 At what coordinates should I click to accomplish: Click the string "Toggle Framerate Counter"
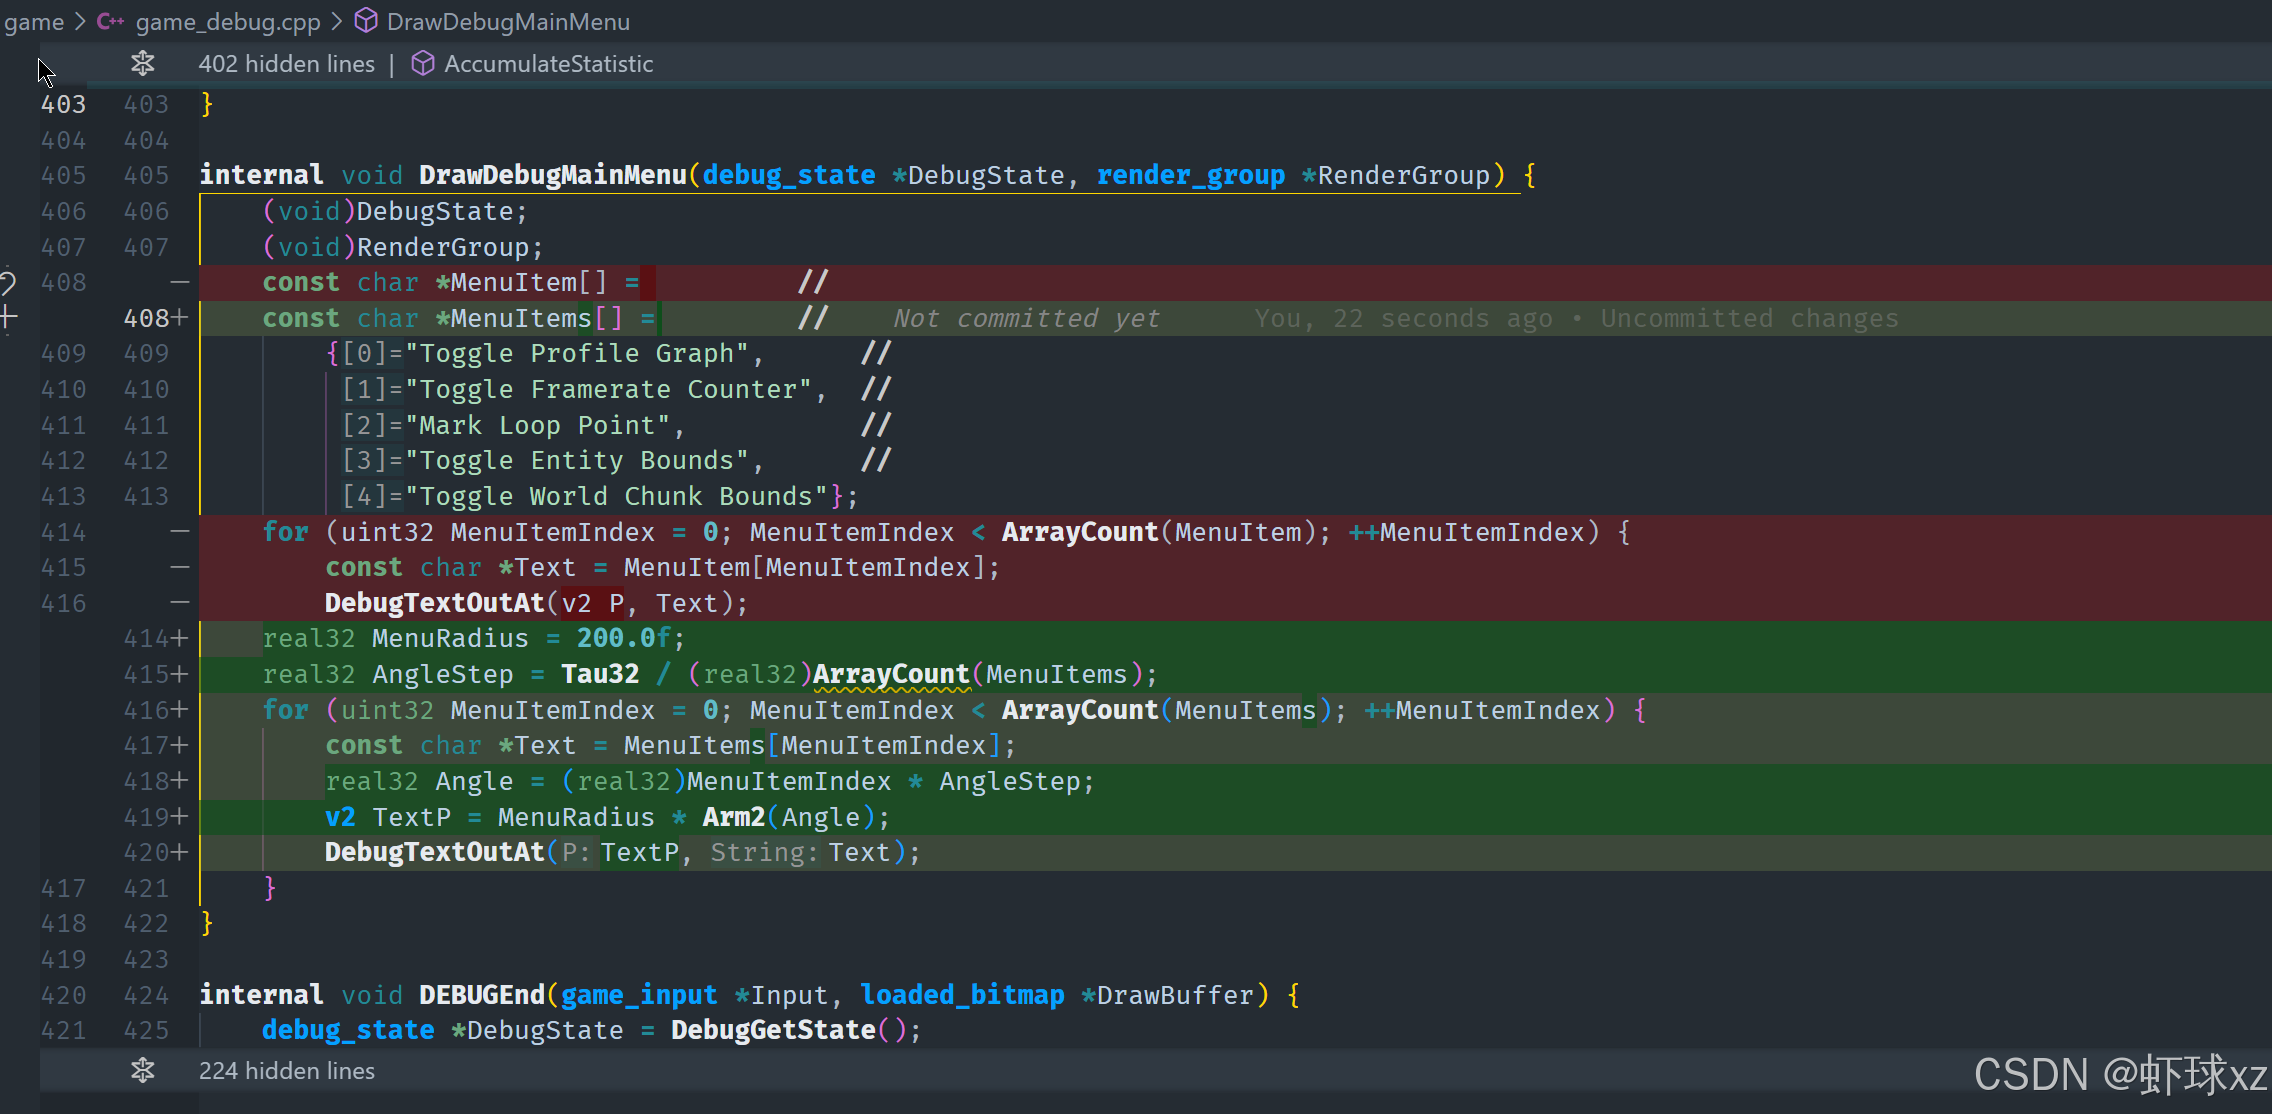pos(608,389)
